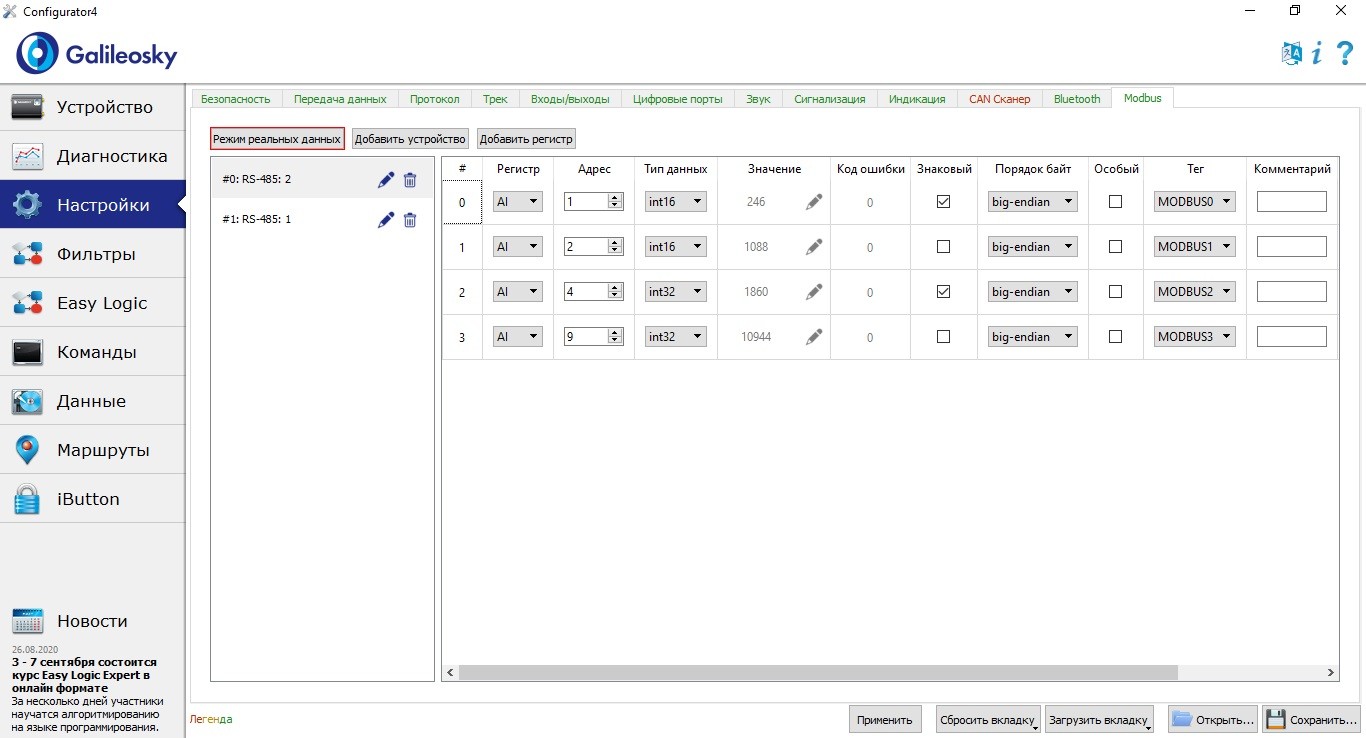Open the info icon in header
Viewport: 1366px width, 738px height.
(x=1317, y=54)
